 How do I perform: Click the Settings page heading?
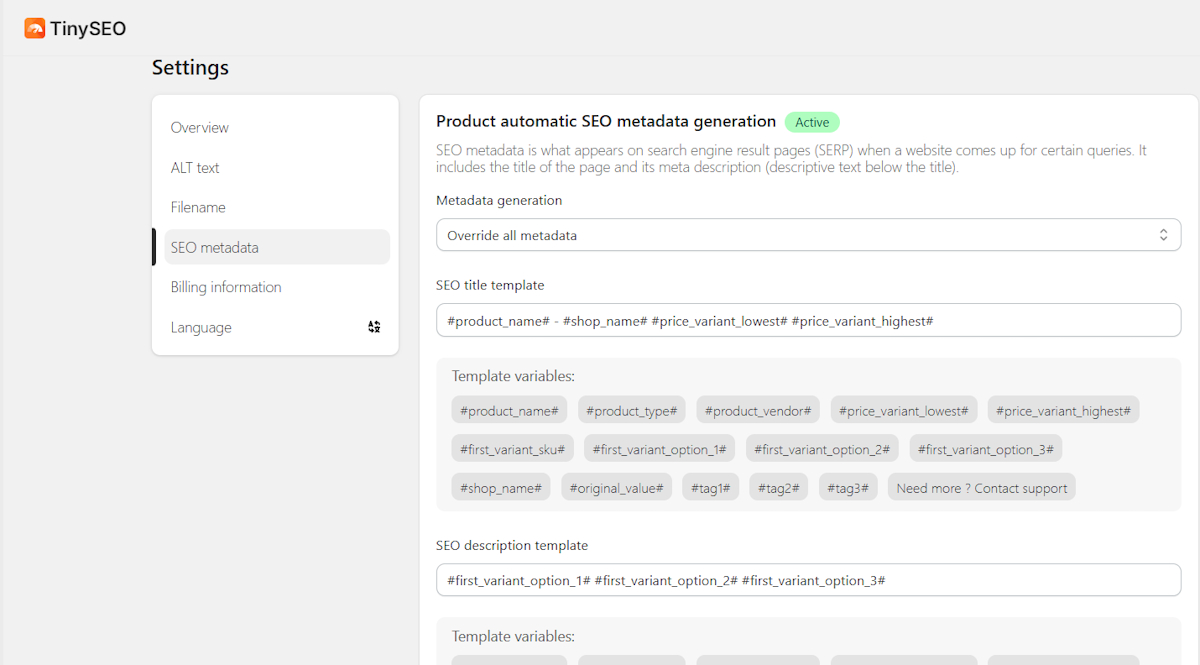(x=190, y=68)
